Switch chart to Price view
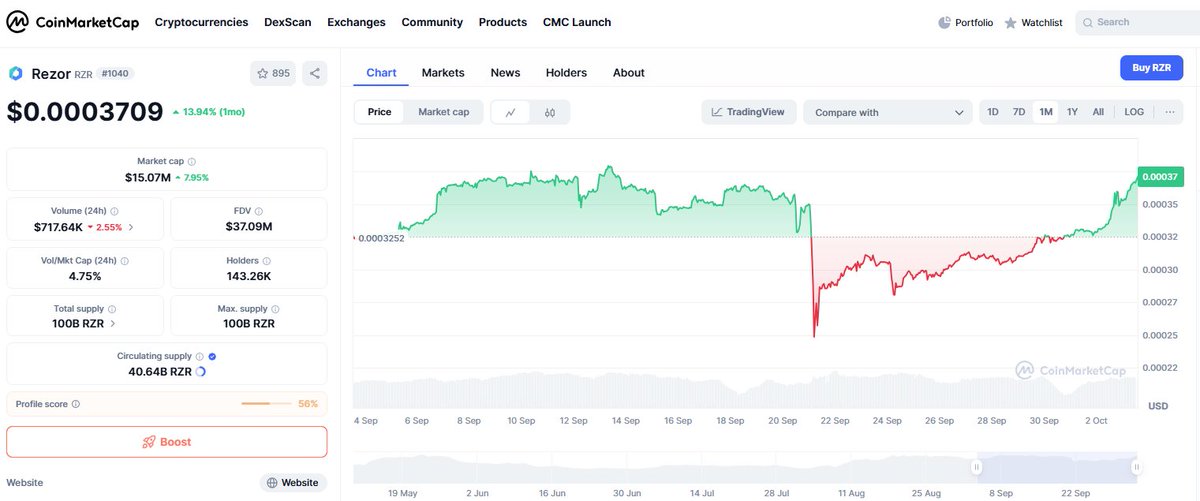This screenshot has width=1200, height=501. [380, 112]
